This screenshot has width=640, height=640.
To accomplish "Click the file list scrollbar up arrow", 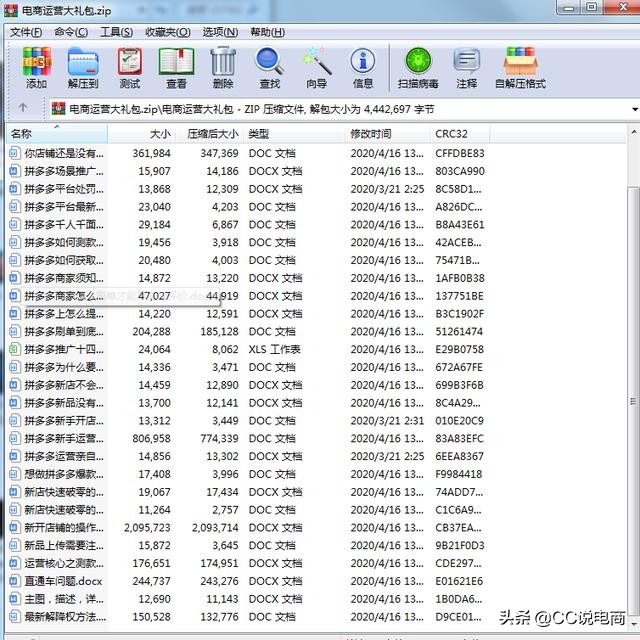I will coord(634,132).
